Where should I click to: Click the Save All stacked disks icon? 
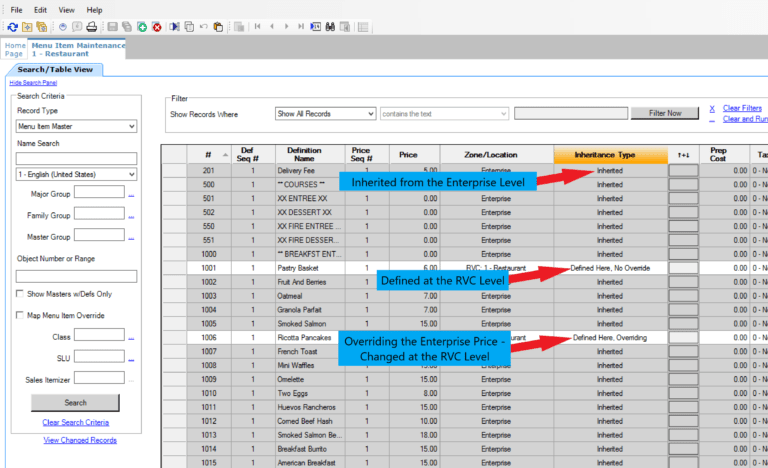[x=127, y=27]
